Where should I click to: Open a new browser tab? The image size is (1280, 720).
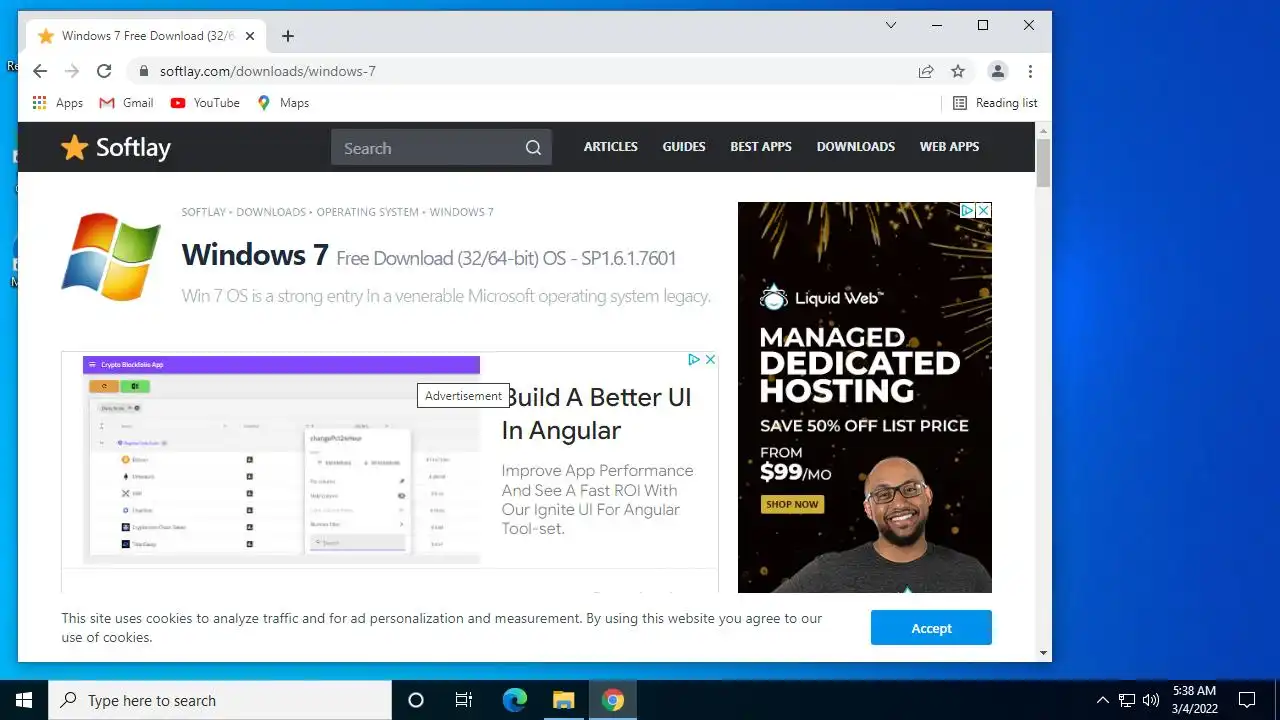(288, 36)
